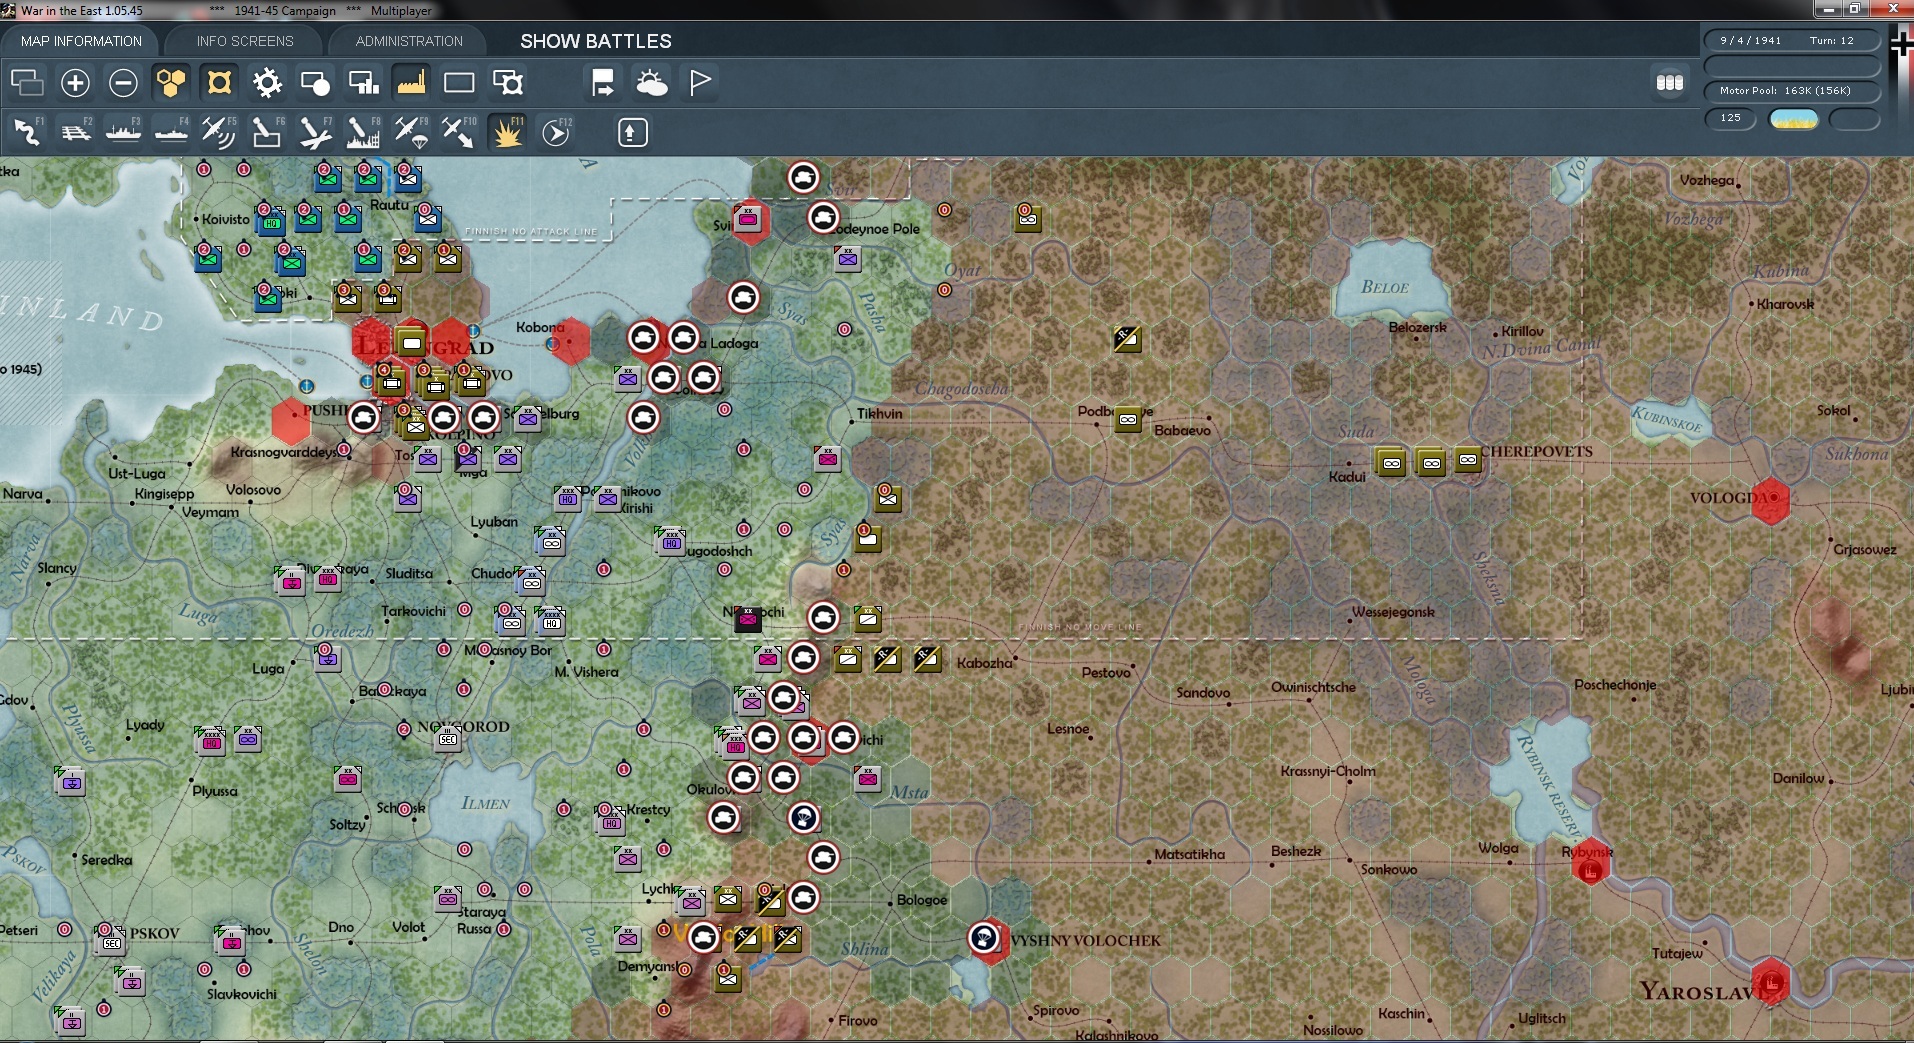Zoom in the map with plus icon
The image size is (1914, 1043).
click(75, 83)
